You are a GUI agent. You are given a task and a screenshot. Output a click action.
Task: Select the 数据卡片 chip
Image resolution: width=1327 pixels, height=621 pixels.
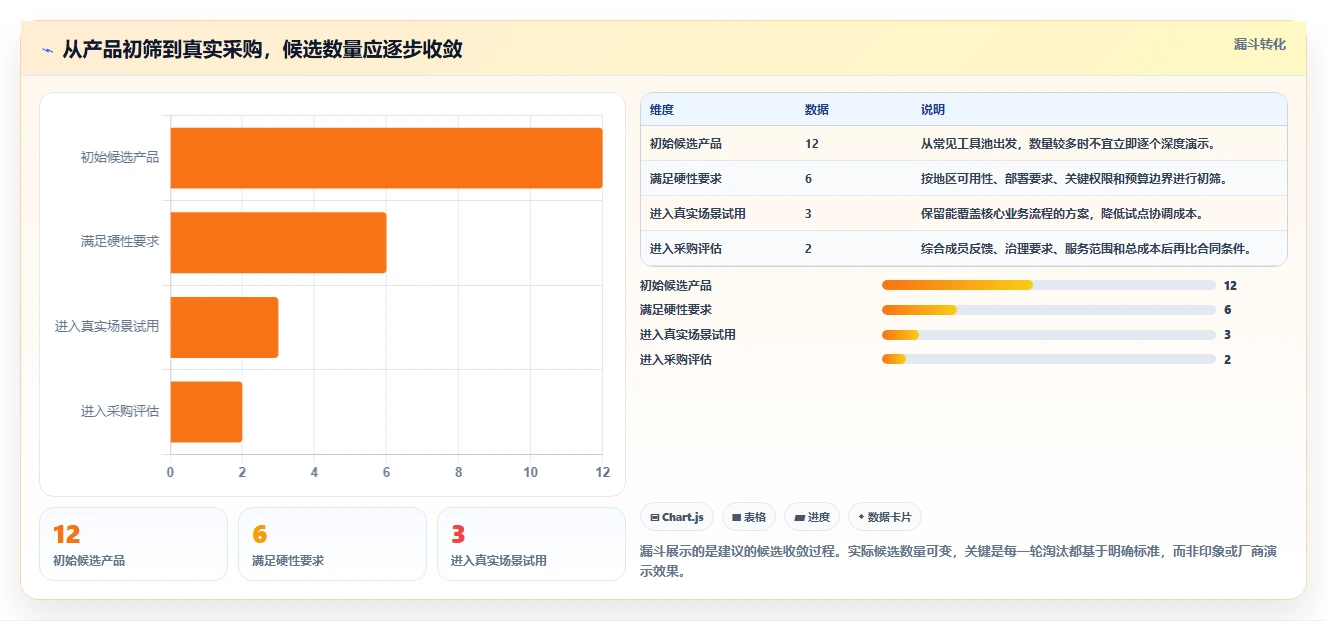pos(885,517)
